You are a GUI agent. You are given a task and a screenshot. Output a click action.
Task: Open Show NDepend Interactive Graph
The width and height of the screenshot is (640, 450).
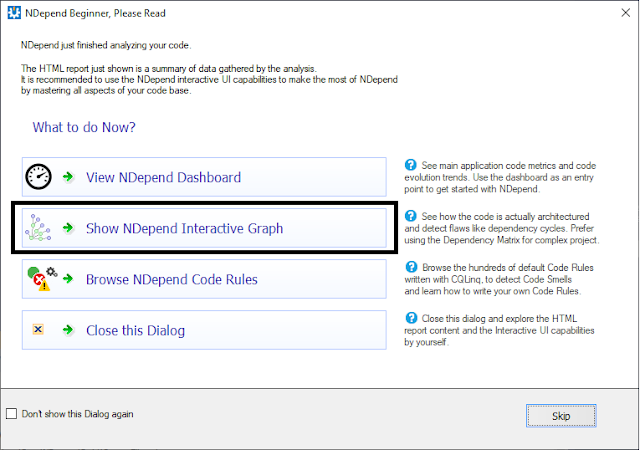204,228
